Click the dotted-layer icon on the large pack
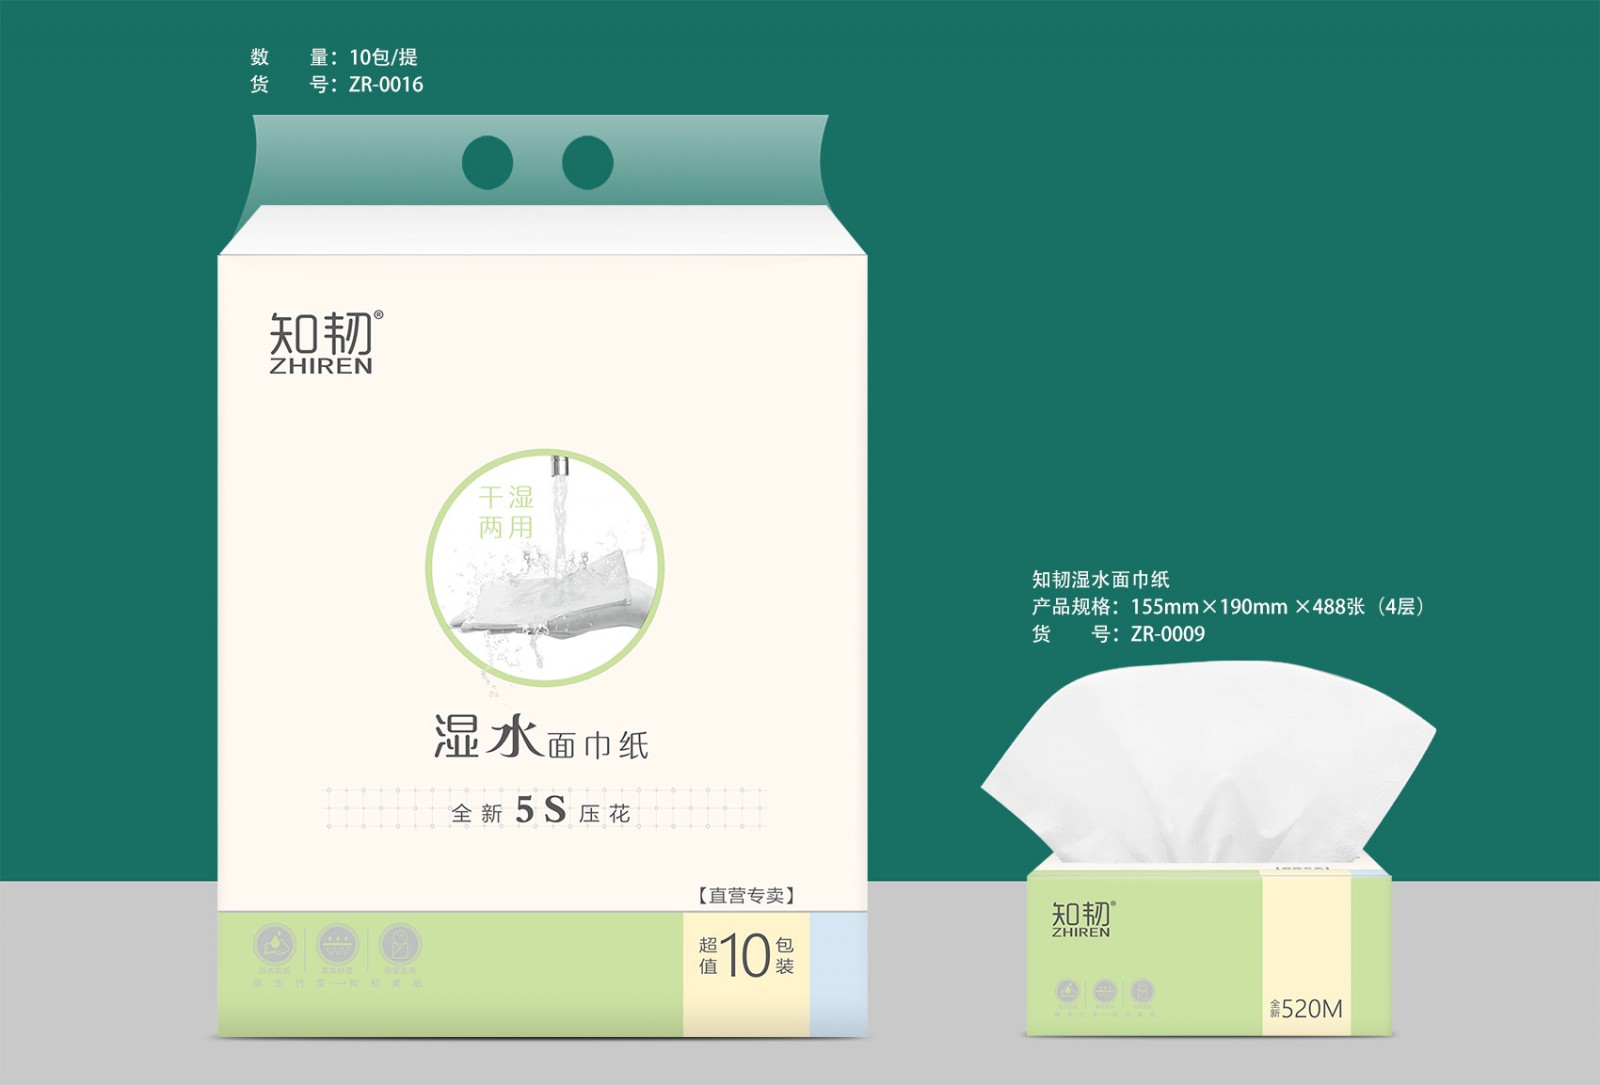1600x1085 pixels. pos(337,944)
